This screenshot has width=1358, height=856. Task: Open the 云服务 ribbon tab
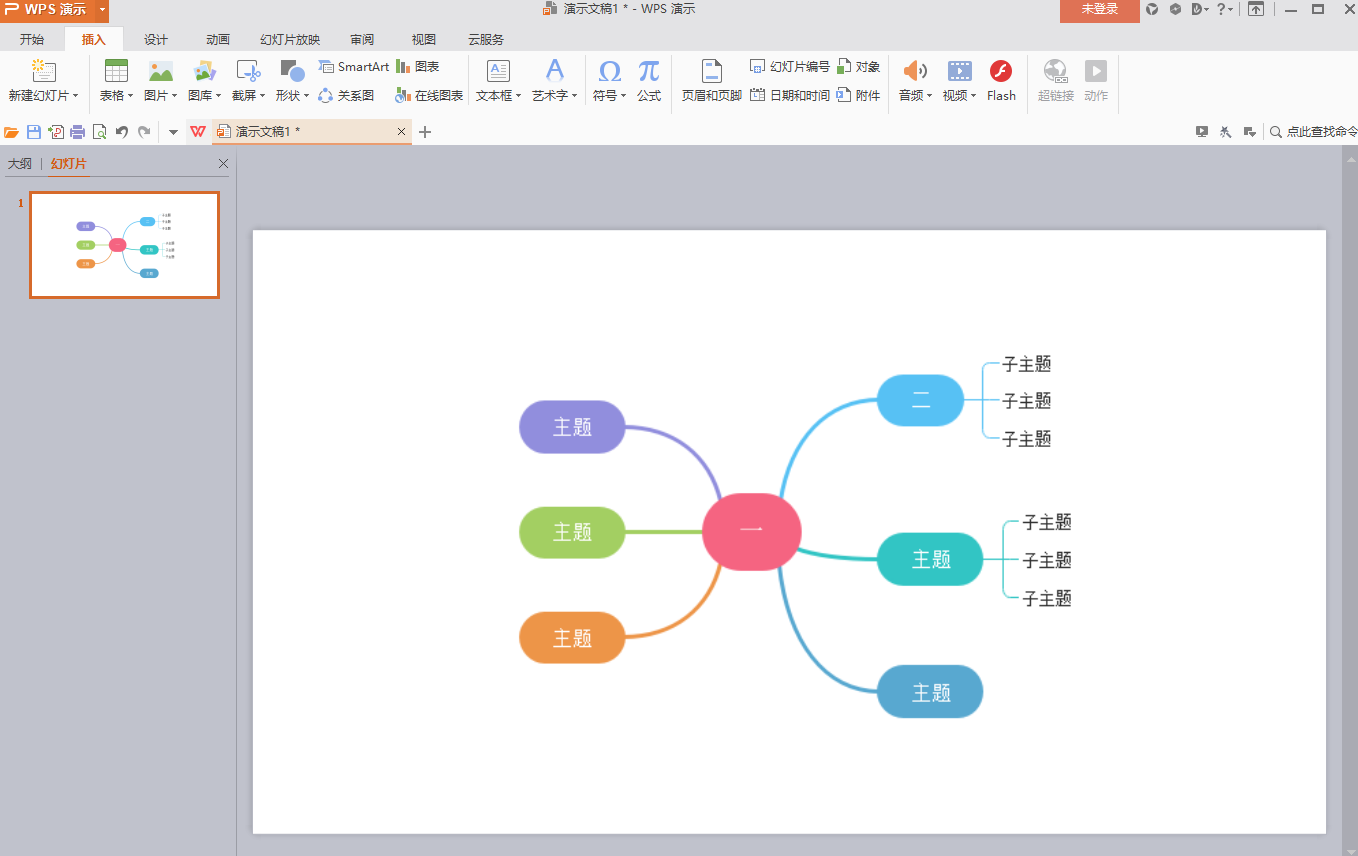[x=486, y=40]
